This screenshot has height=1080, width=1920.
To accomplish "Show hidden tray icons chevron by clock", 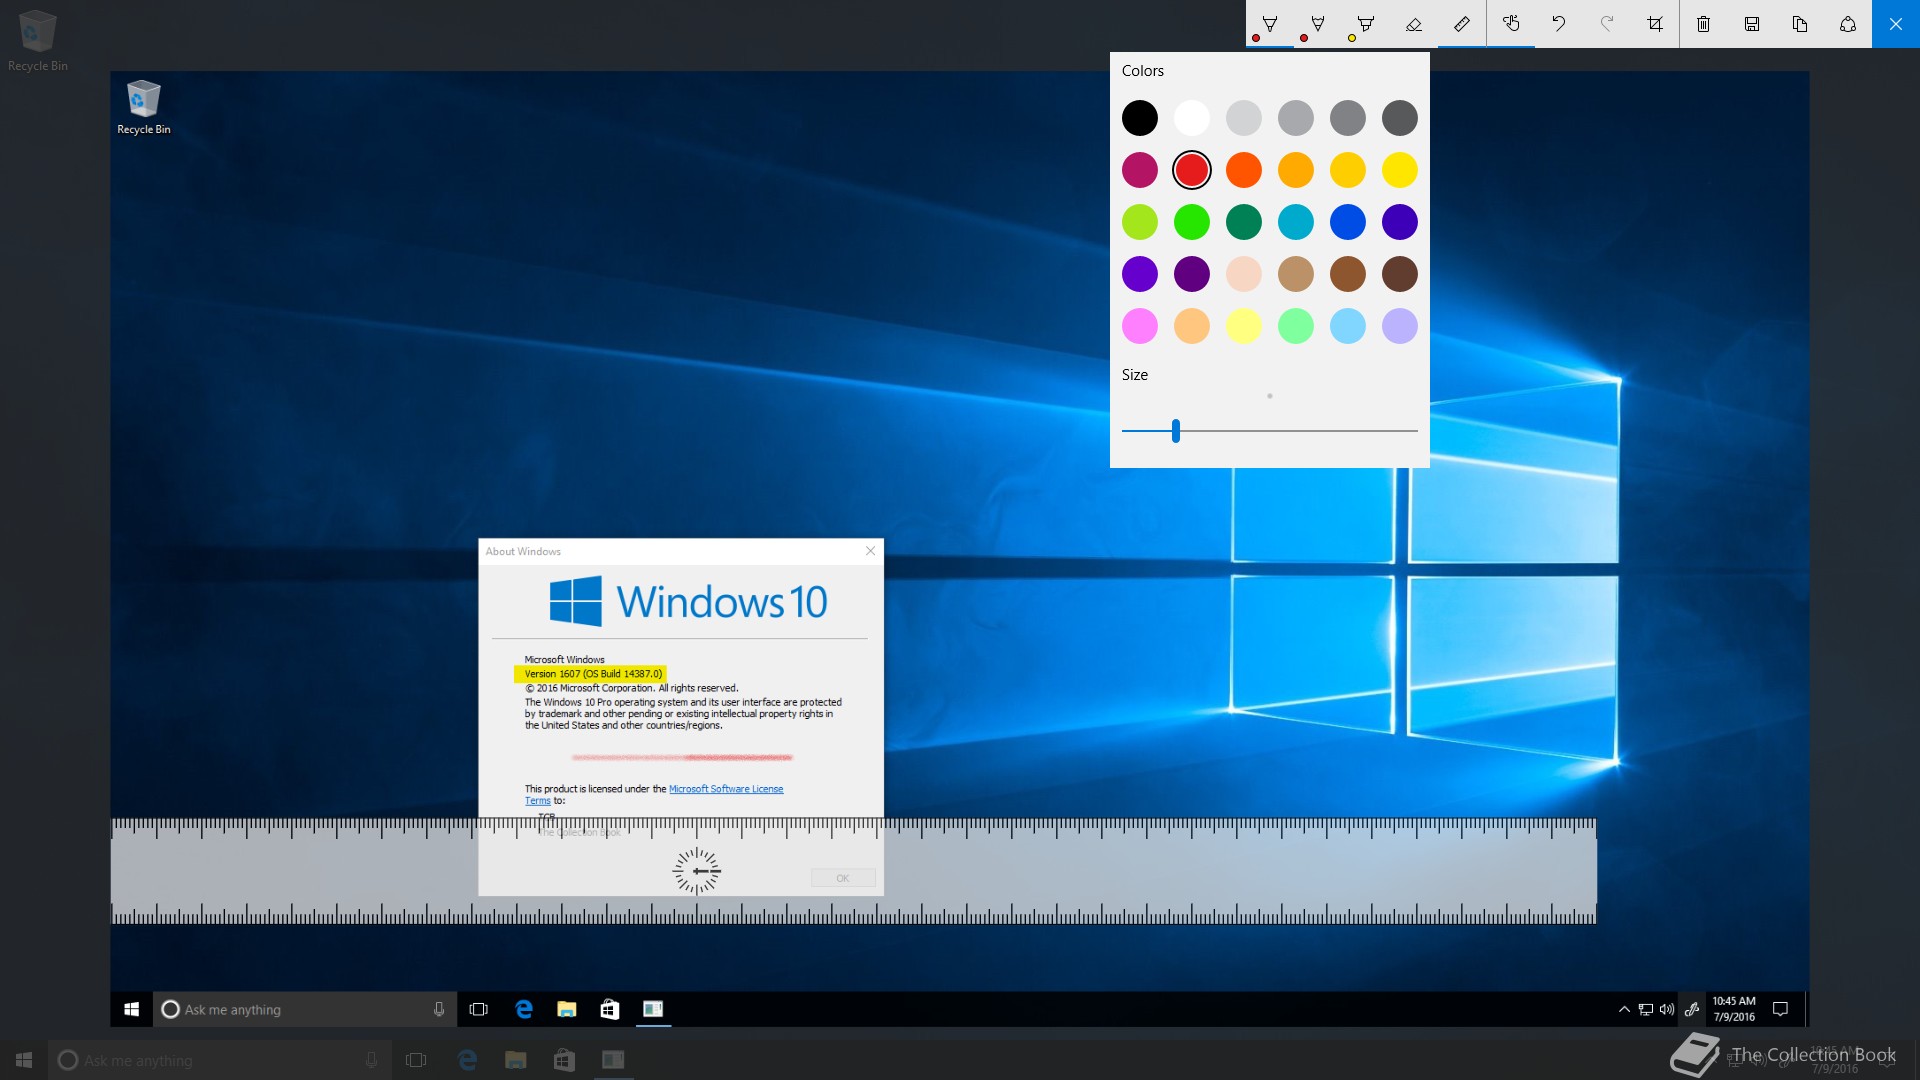I will 1624,1009.
